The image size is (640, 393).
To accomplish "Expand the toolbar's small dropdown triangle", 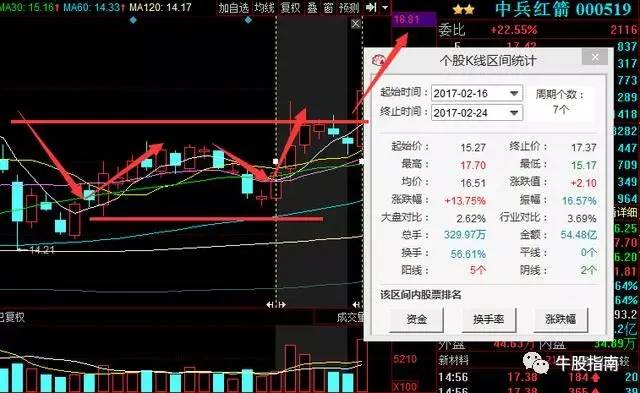I will pyautogui.click(x=385, y=7).
